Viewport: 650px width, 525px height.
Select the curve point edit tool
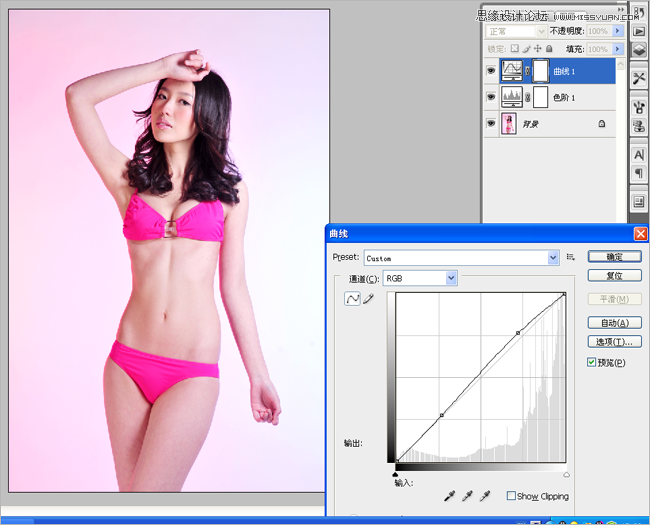pyautogui.click(x=352, y=299)
